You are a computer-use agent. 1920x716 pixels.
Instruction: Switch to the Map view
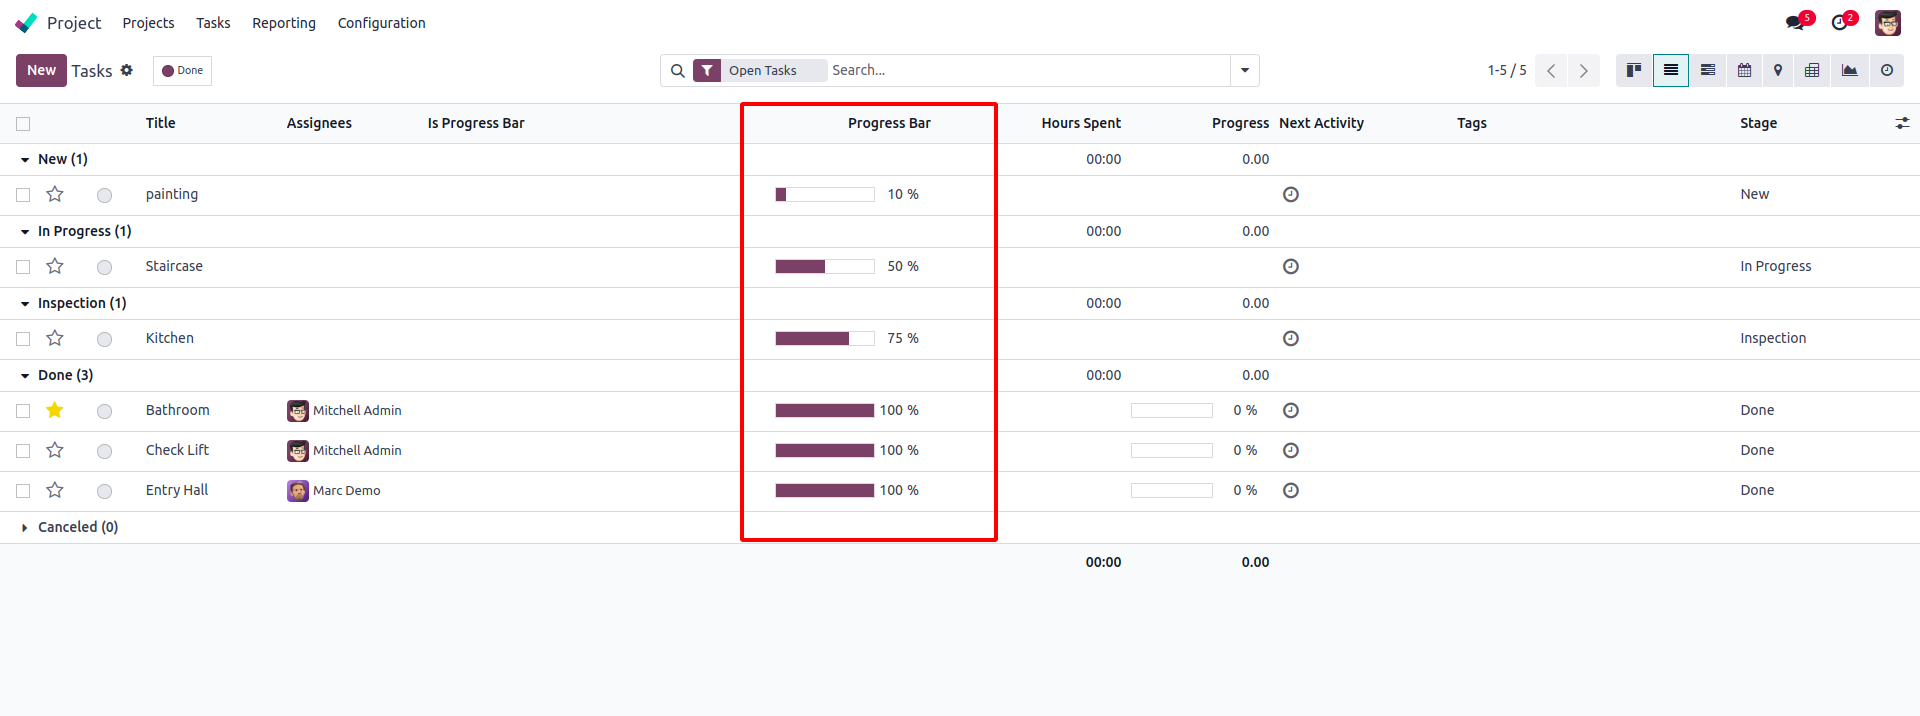click(1778, 70)
